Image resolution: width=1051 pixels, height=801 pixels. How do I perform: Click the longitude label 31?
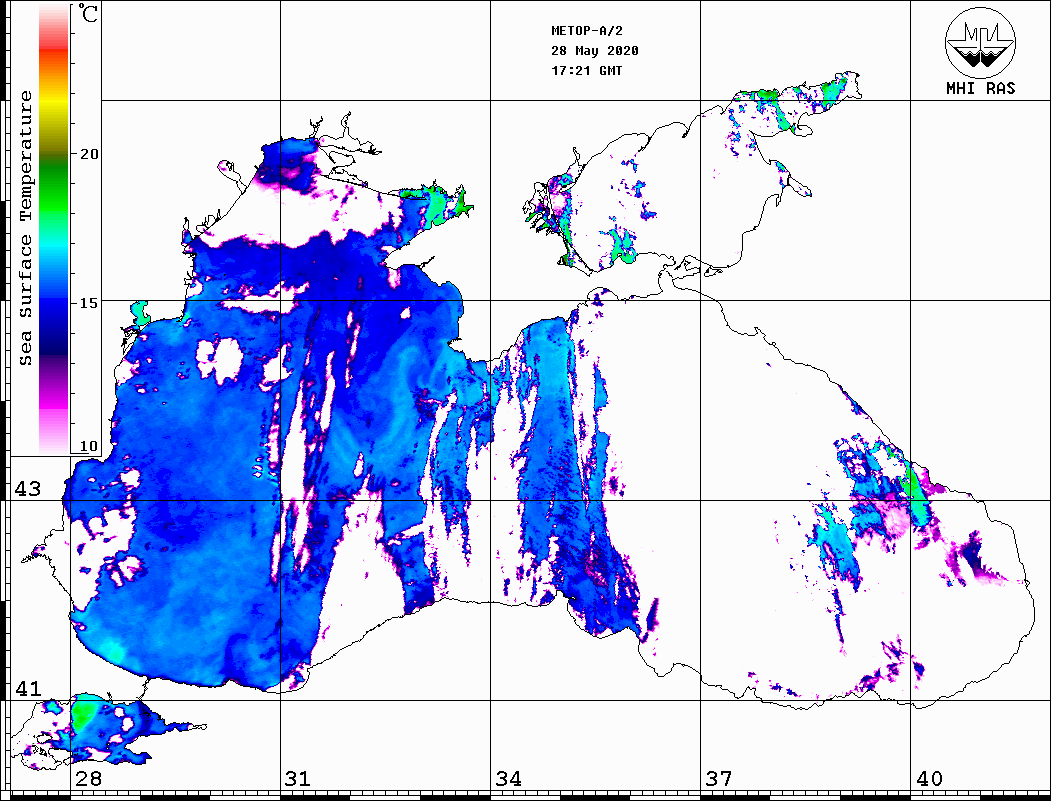tap(298, 779)
